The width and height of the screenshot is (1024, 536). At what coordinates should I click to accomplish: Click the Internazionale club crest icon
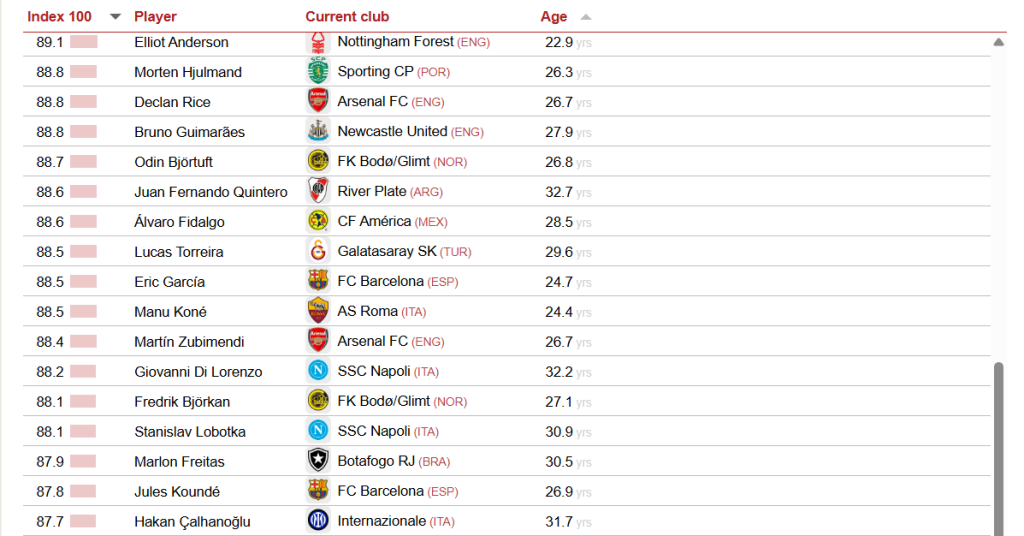pos(318,521)
